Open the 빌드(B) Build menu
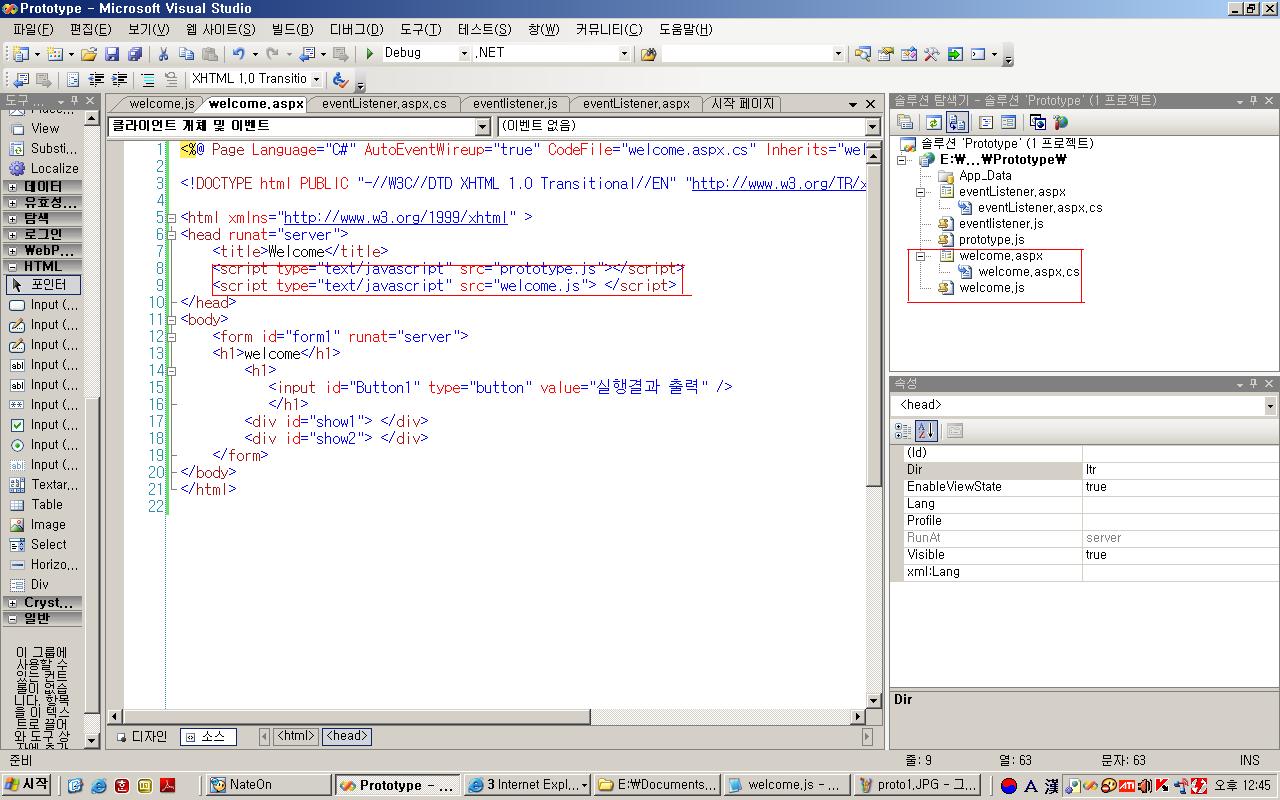The height and width of the screenshot is (800, 1280). (x=292, y=30)
